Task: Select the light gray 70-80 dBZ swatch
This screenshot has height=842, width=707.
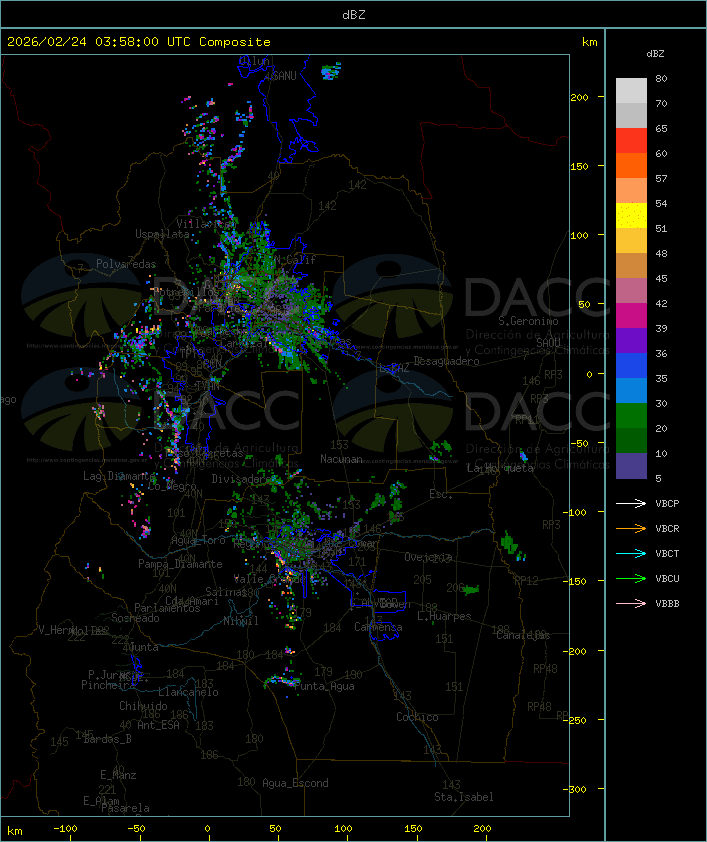Action: pos(631,91)
